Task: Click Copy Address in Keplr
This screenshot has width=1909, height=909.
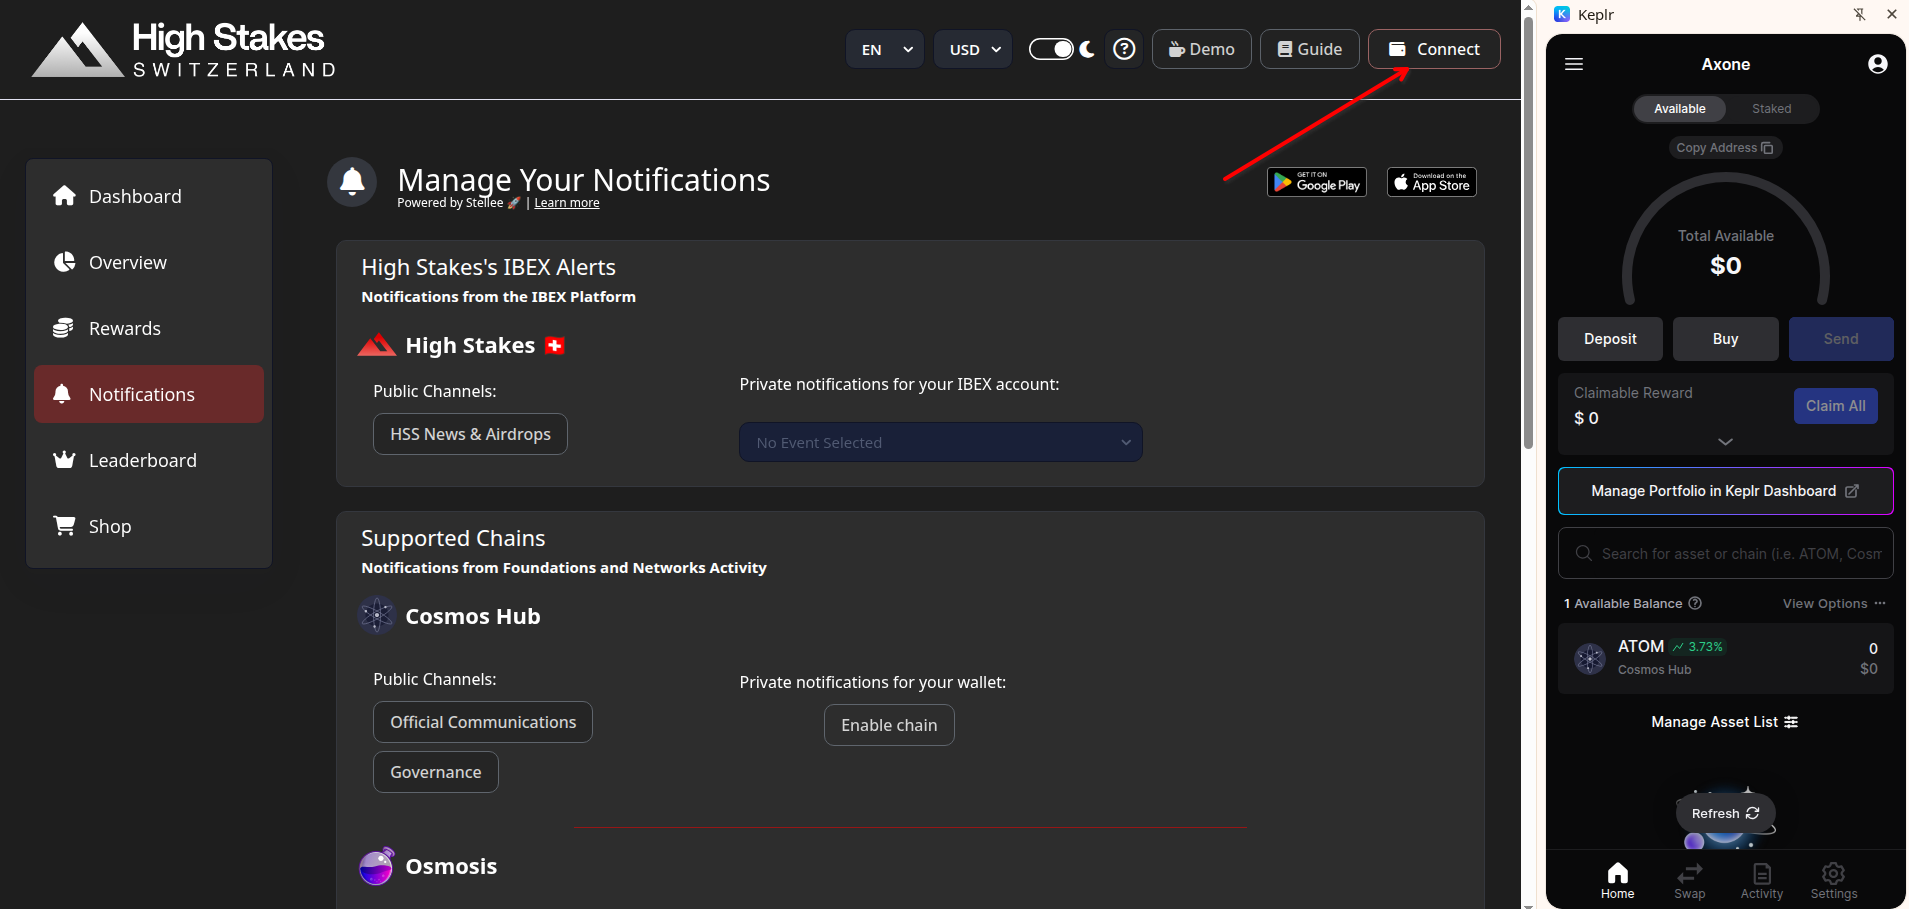Action: (x=1725, y=148)
